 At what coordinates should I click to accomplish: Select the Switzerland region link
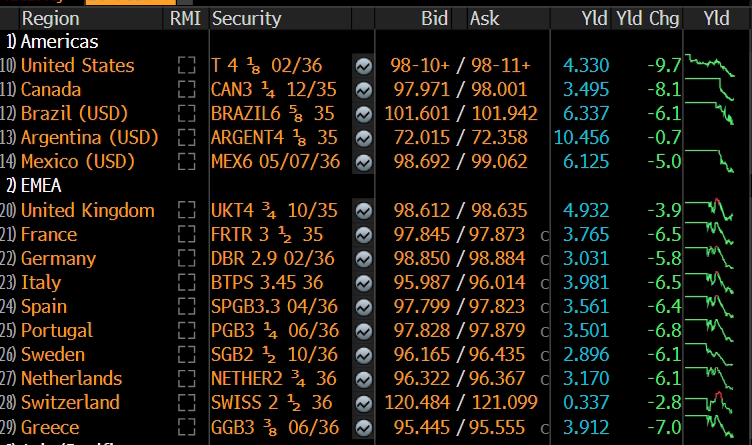[x=70, y=402]
